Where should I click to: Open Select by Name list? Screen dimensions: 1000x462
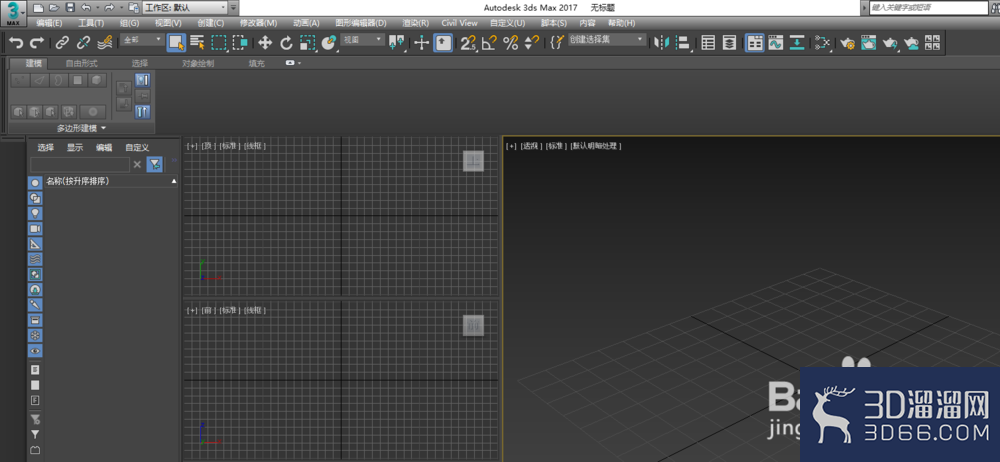[198, 43]
